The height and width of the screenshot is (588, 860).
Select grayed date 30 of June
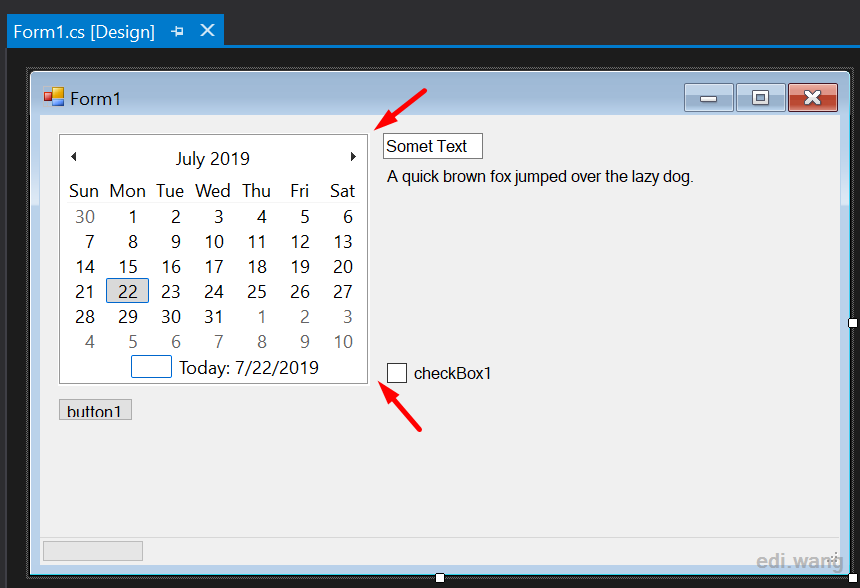(x=85, y=217)
